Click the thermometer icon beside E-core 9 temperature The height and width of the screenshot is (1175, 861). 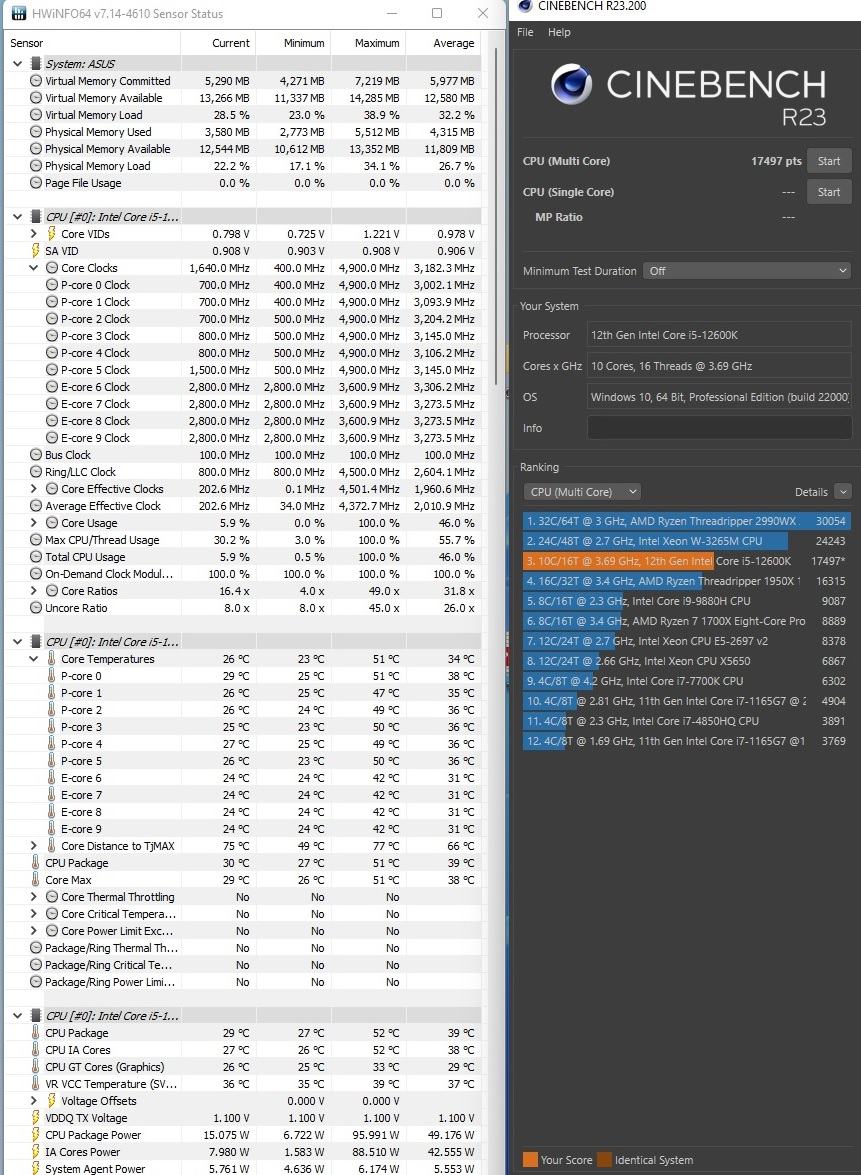point(51,829)
